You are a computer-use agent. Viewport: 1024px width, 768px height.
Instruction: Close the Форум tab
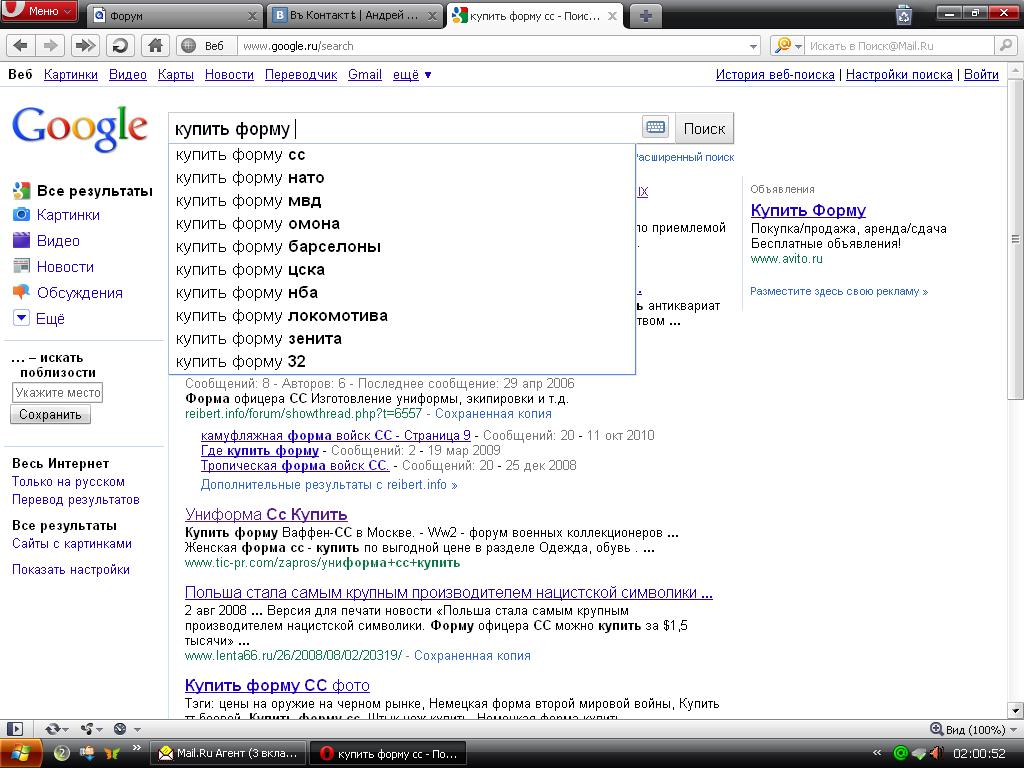252,16
